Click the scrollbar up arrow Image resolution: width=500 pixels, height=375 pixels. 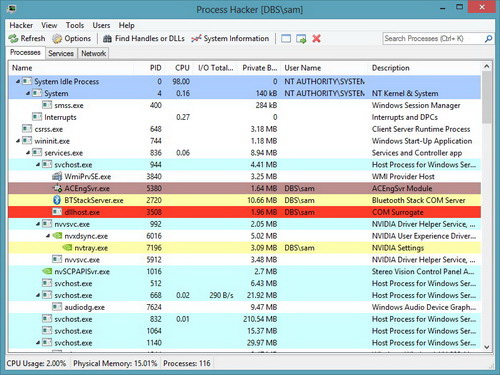[x=487, y=66]
